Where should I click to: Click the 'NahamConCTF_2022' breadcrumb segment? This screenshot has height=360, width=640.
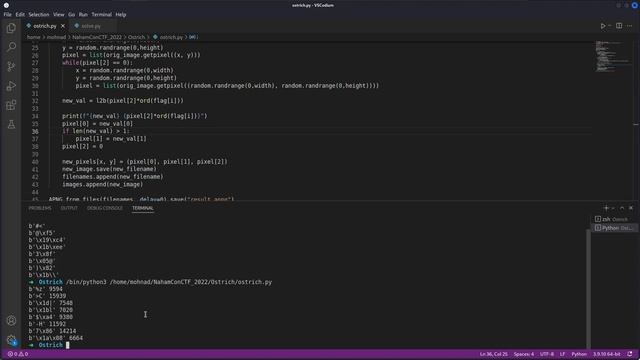pyautogui.click(x=97, y=37)
